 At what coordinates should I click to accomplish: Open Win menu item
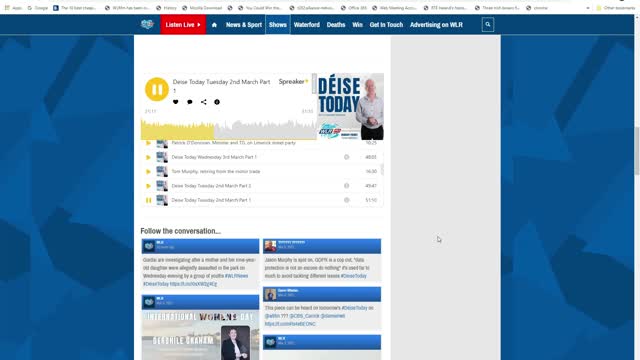point(358,24)
